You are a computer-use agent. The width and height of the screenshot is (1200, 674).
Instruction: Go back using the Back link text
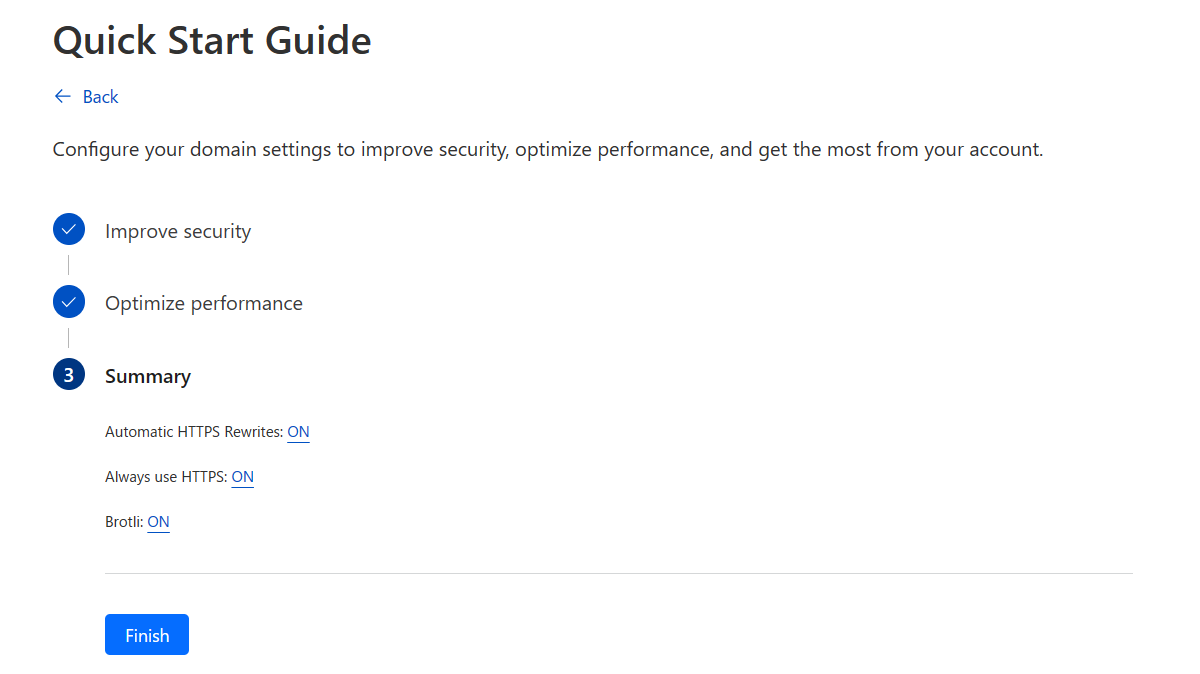pyautogui.click(x=100, y=97)
